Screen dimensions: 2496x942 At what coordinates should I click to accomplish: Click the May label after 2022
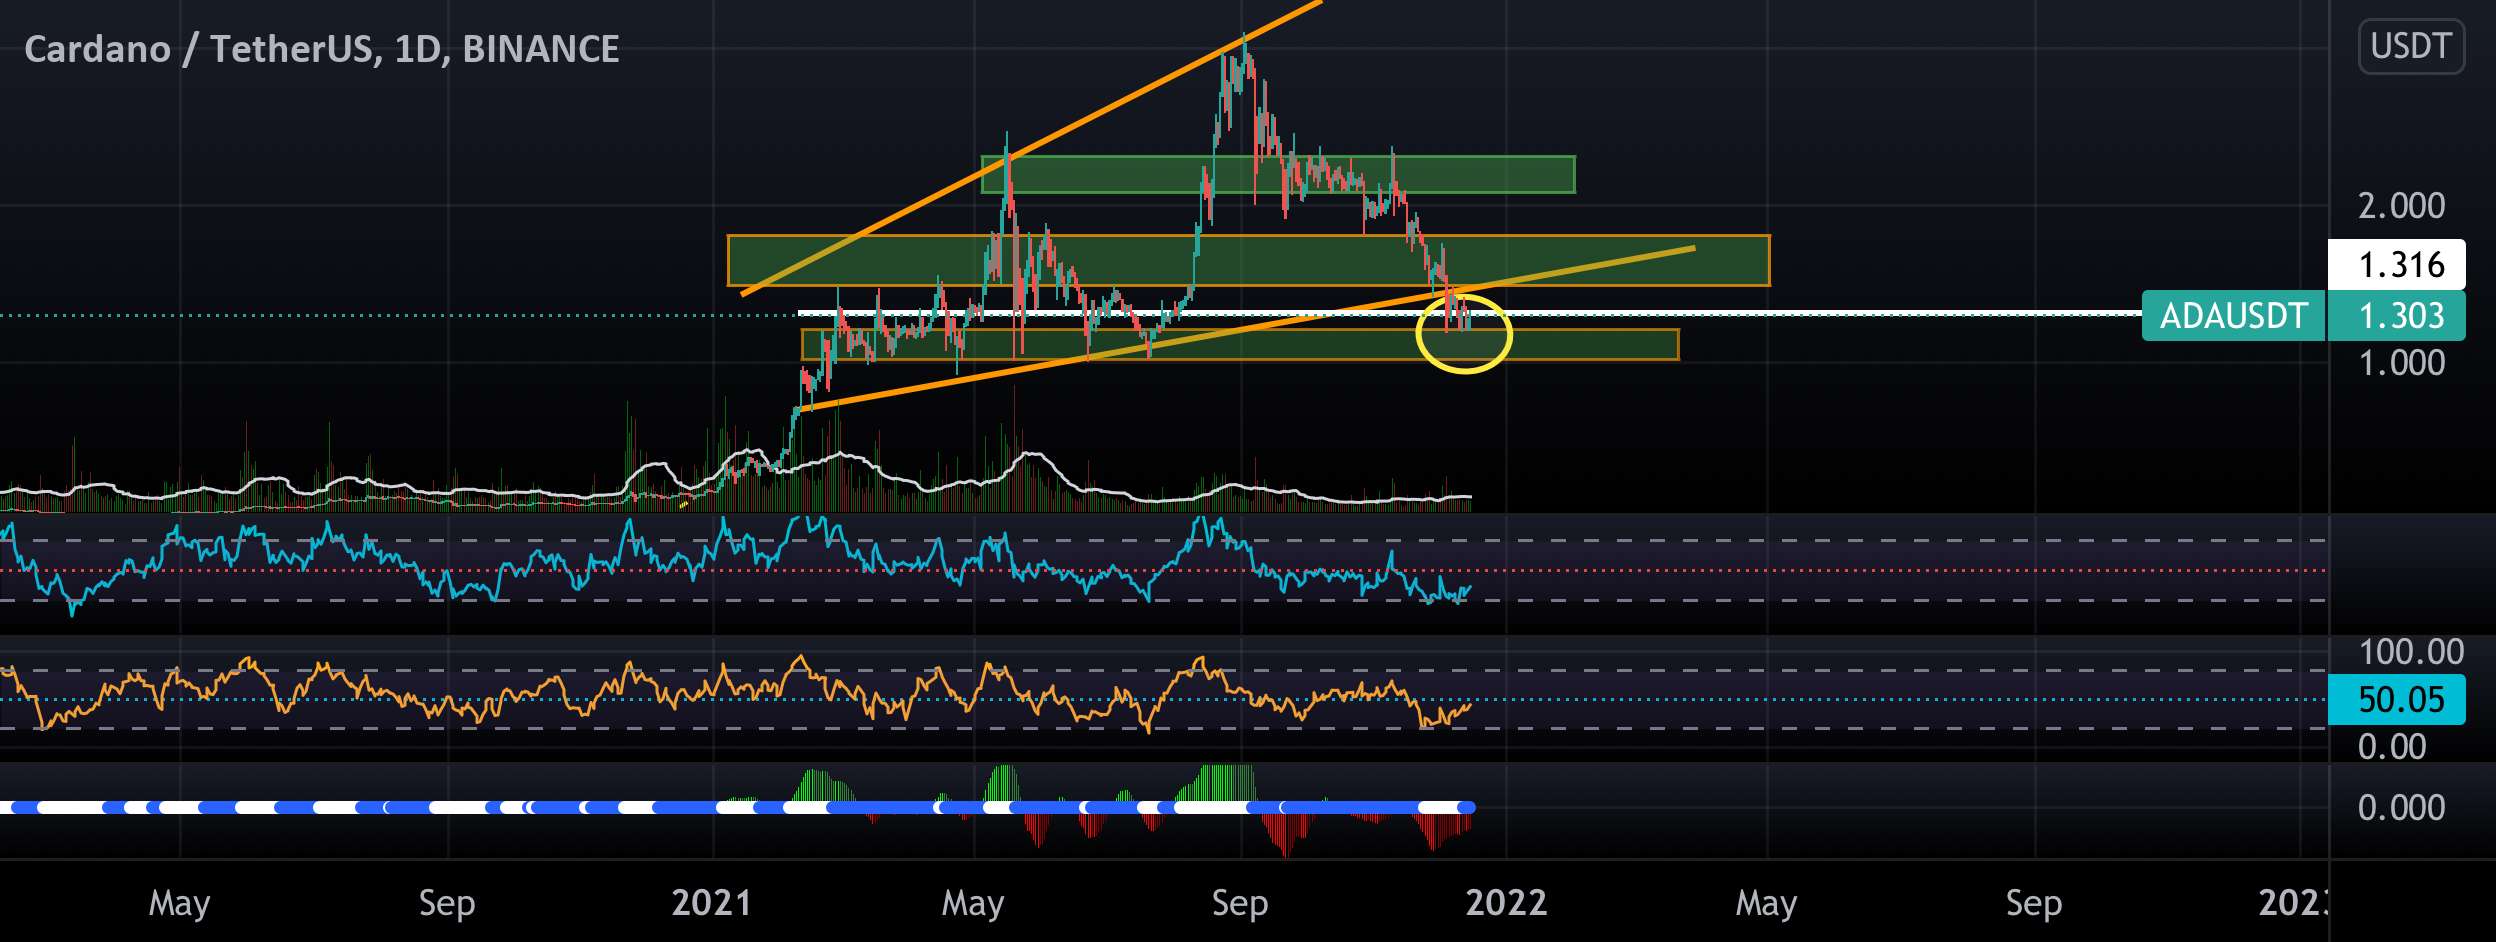click(1766, 903)
